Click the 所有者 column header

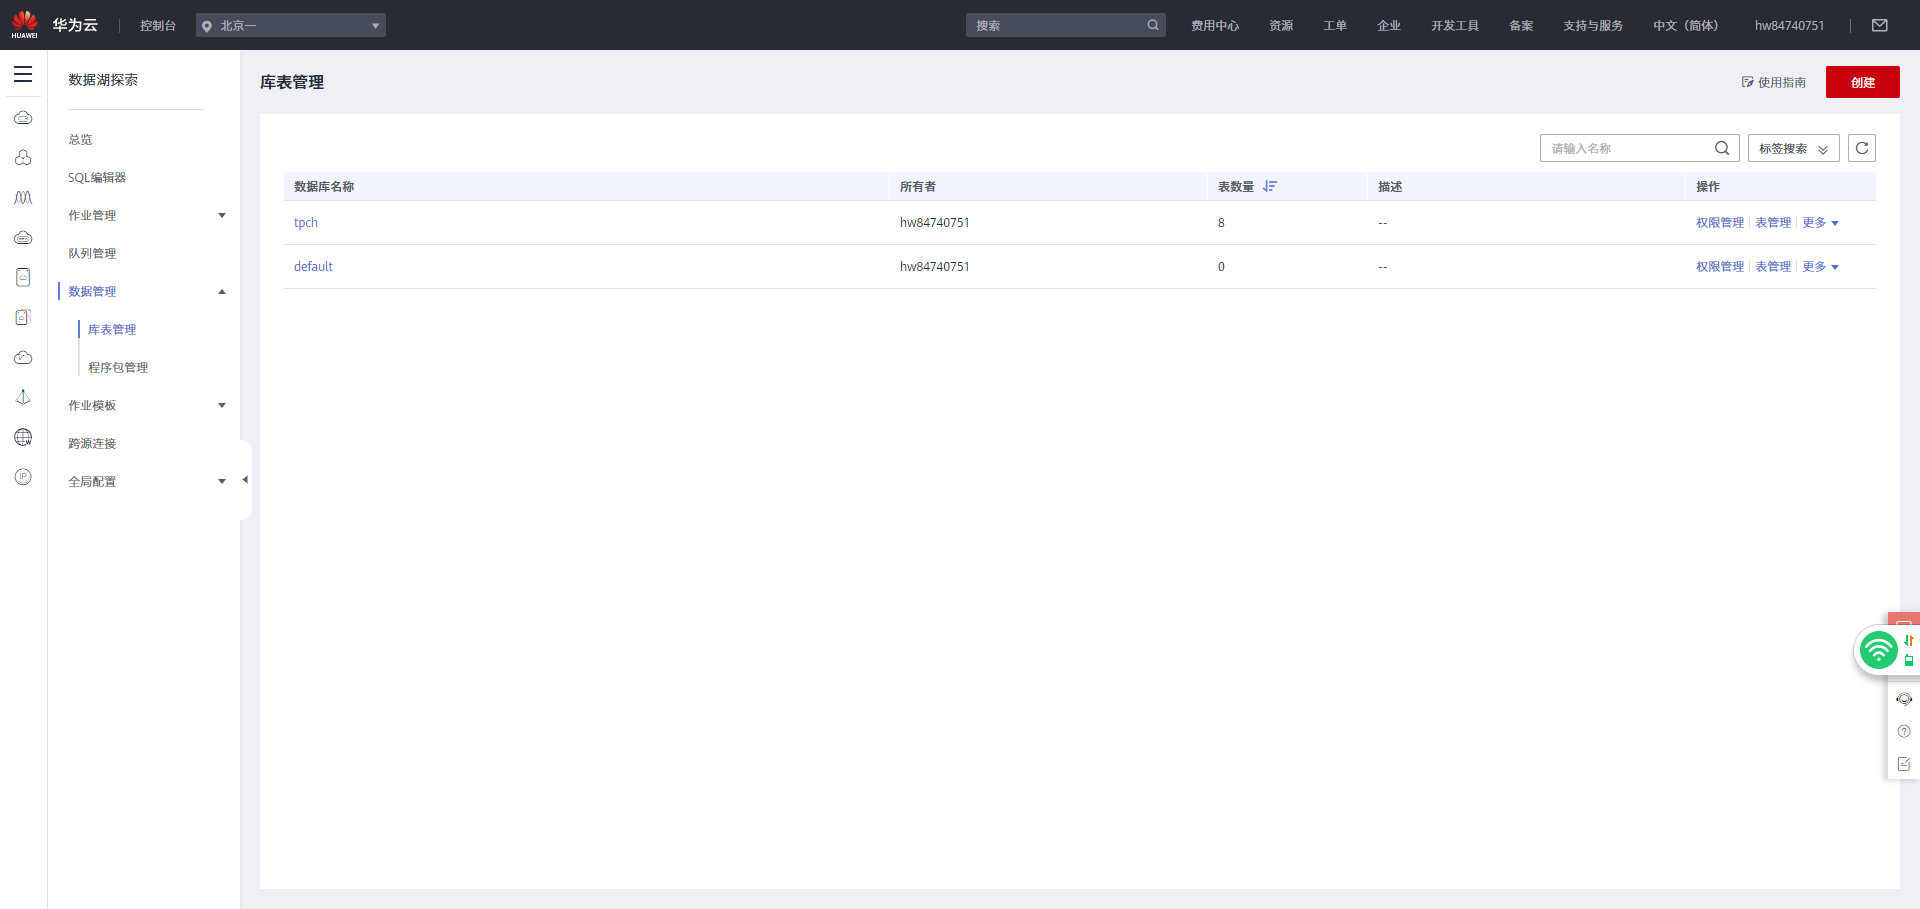tap(918, 187)
